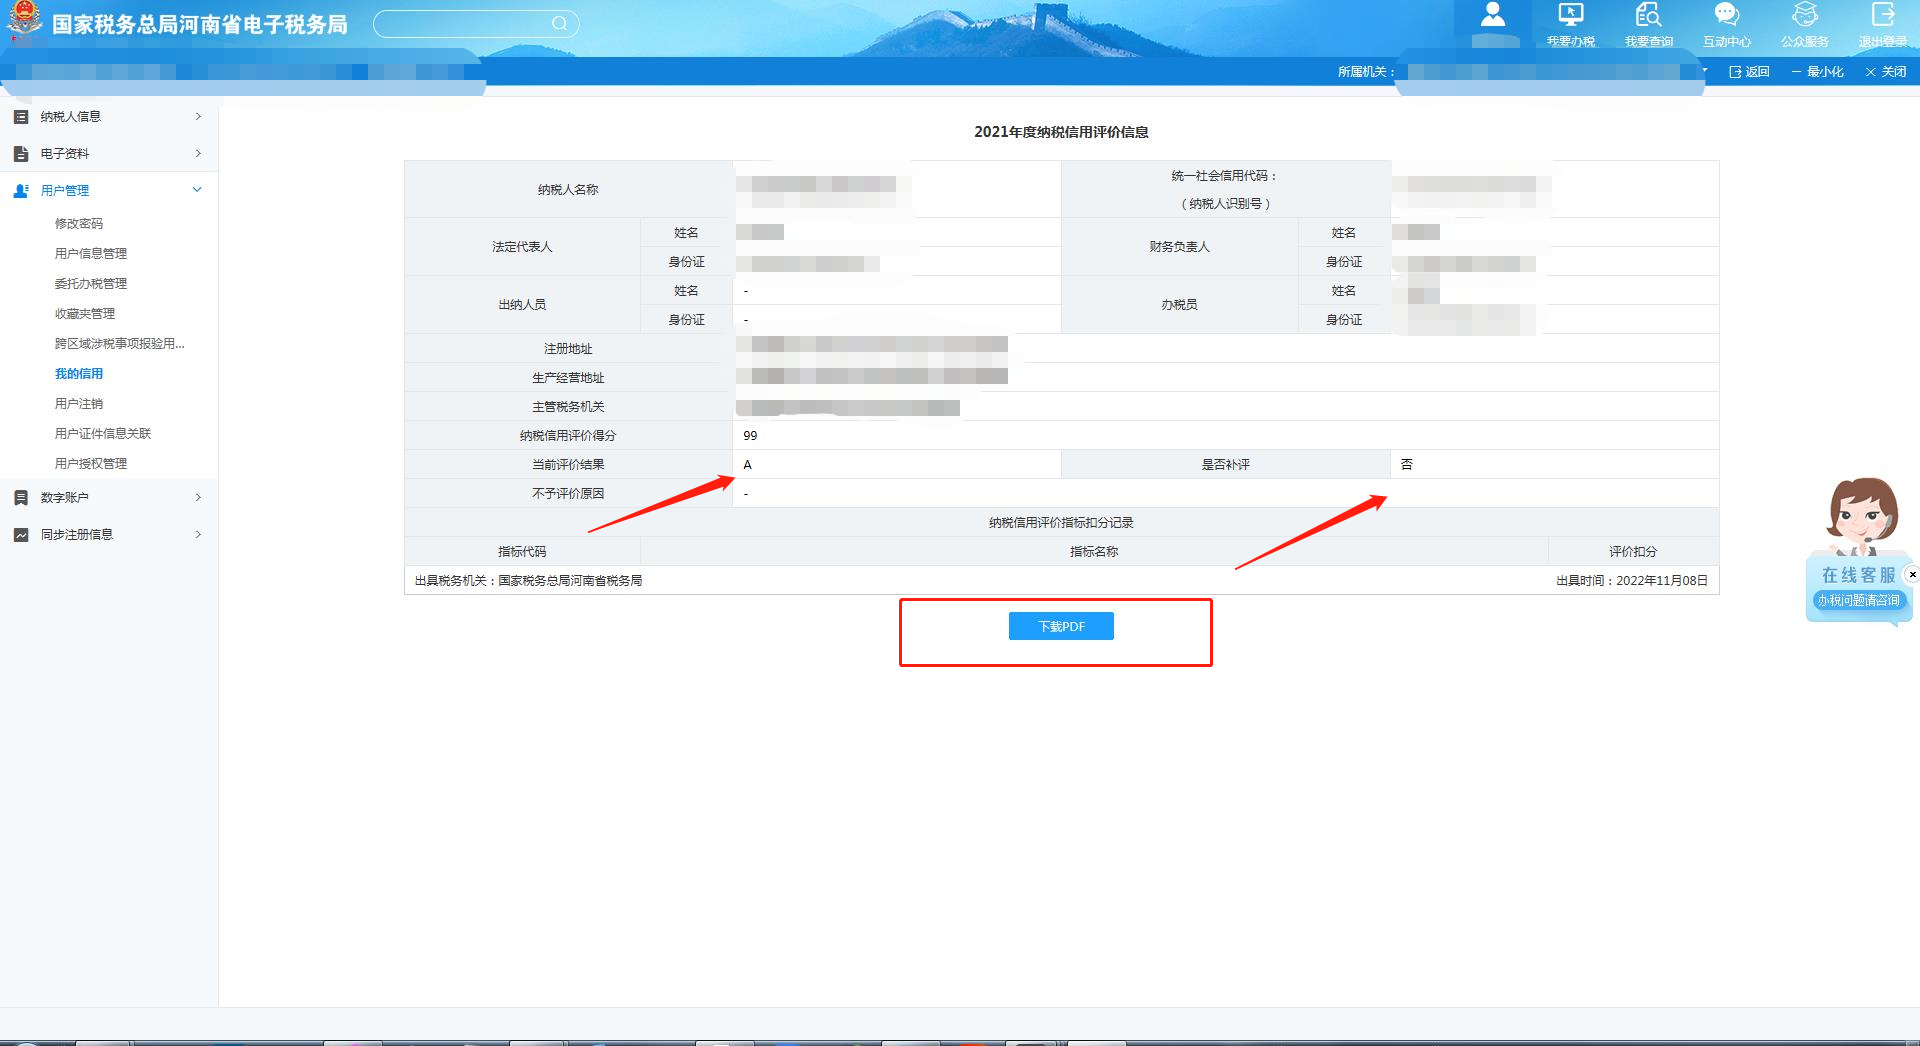The height and width of the screenshot is (1046, 1920).
Task: Click the 办税员 label cell
Action: pos(1179,305)
